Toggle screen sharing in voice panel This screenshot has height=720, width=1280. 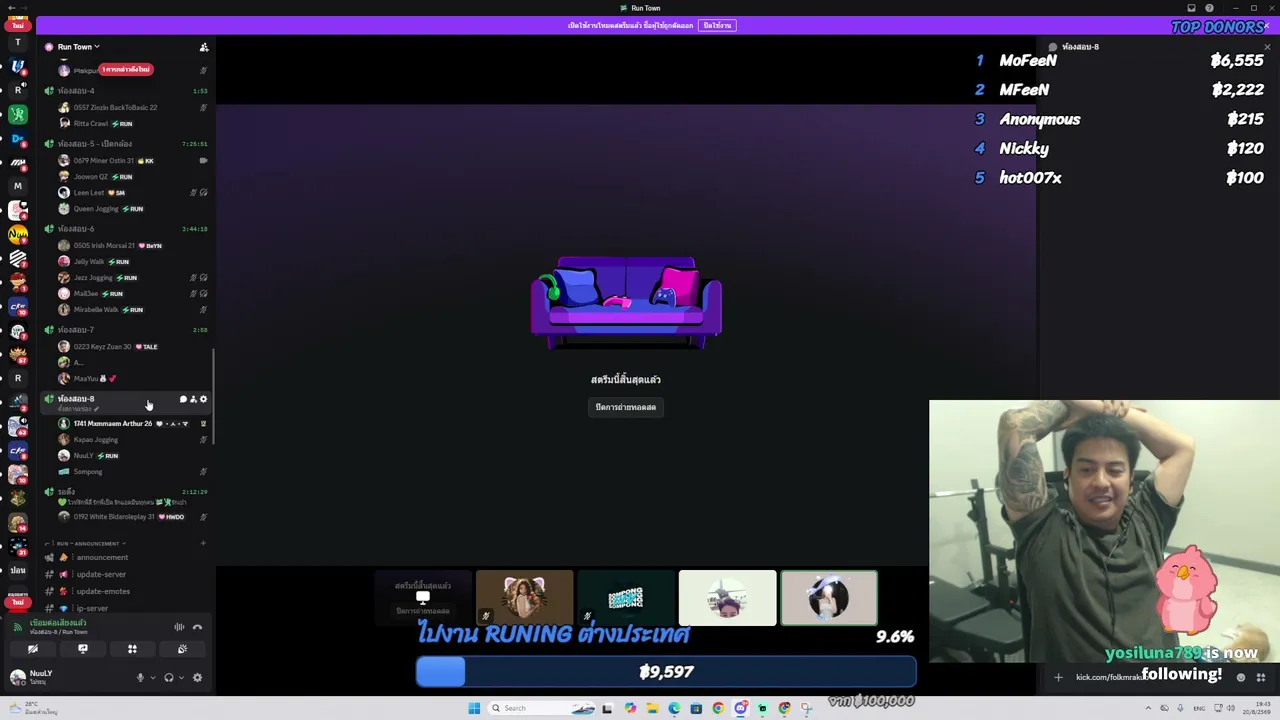tap(83, 650)
